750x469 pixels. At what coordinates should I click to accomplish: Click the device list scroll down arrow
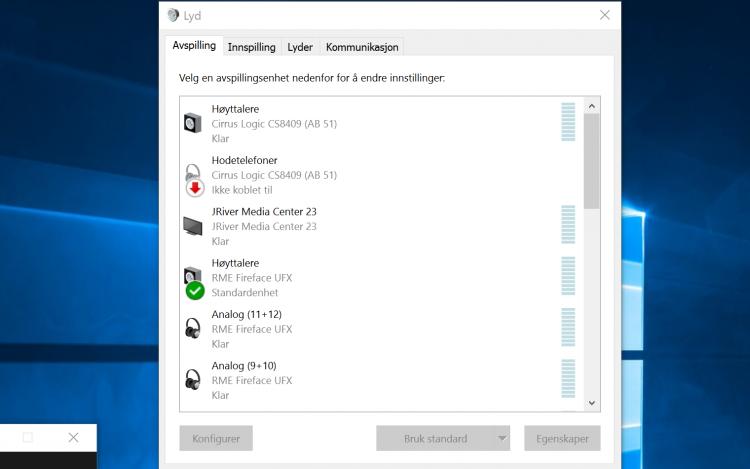[x=592, y=403]
